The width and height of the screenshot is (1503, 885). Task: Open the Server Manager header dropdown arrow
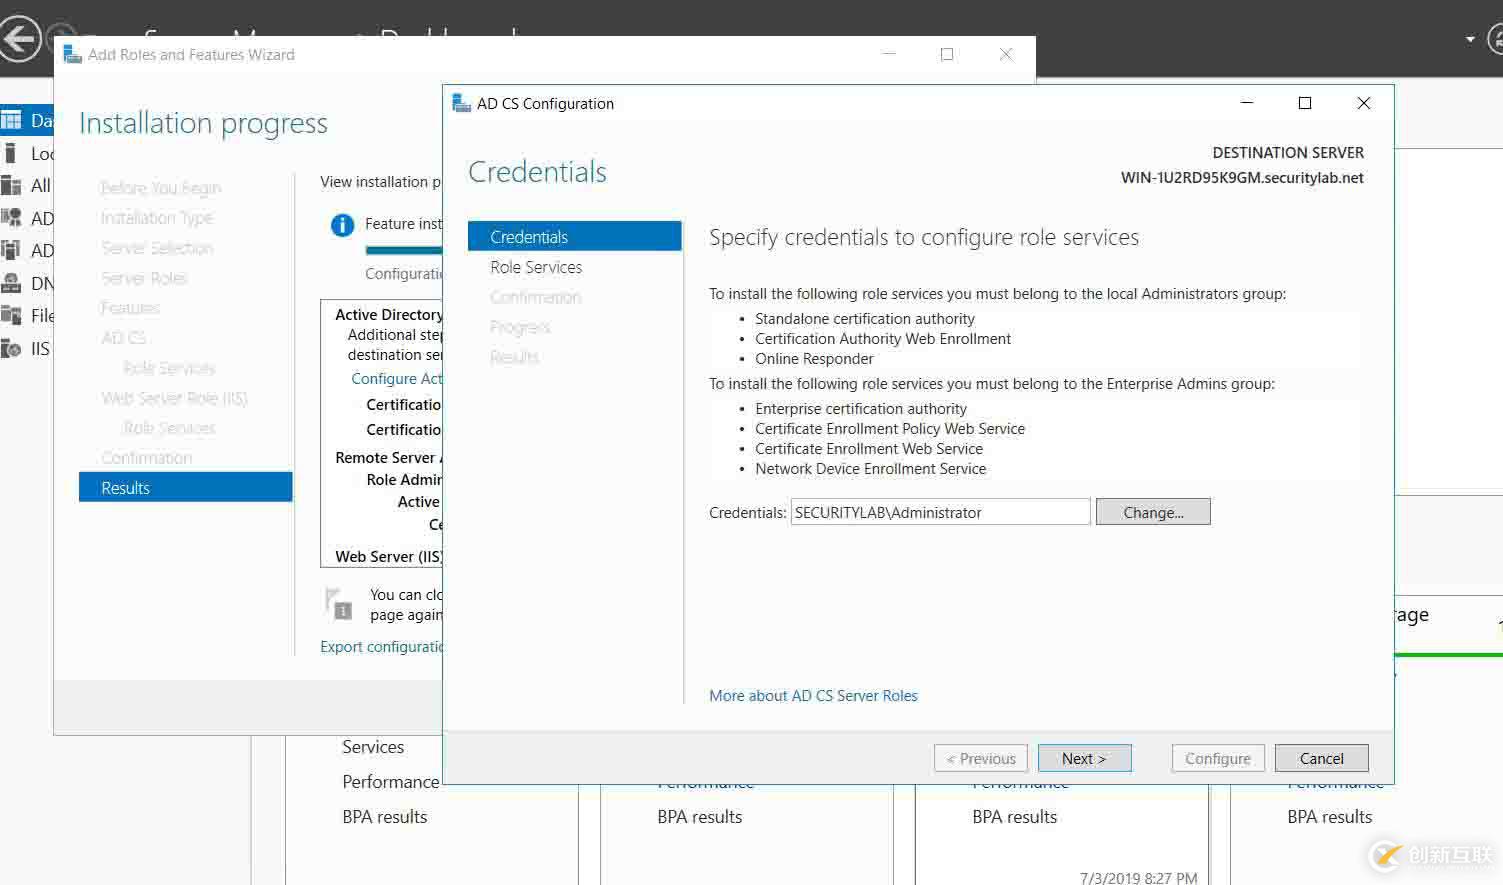coord(1470,40)
